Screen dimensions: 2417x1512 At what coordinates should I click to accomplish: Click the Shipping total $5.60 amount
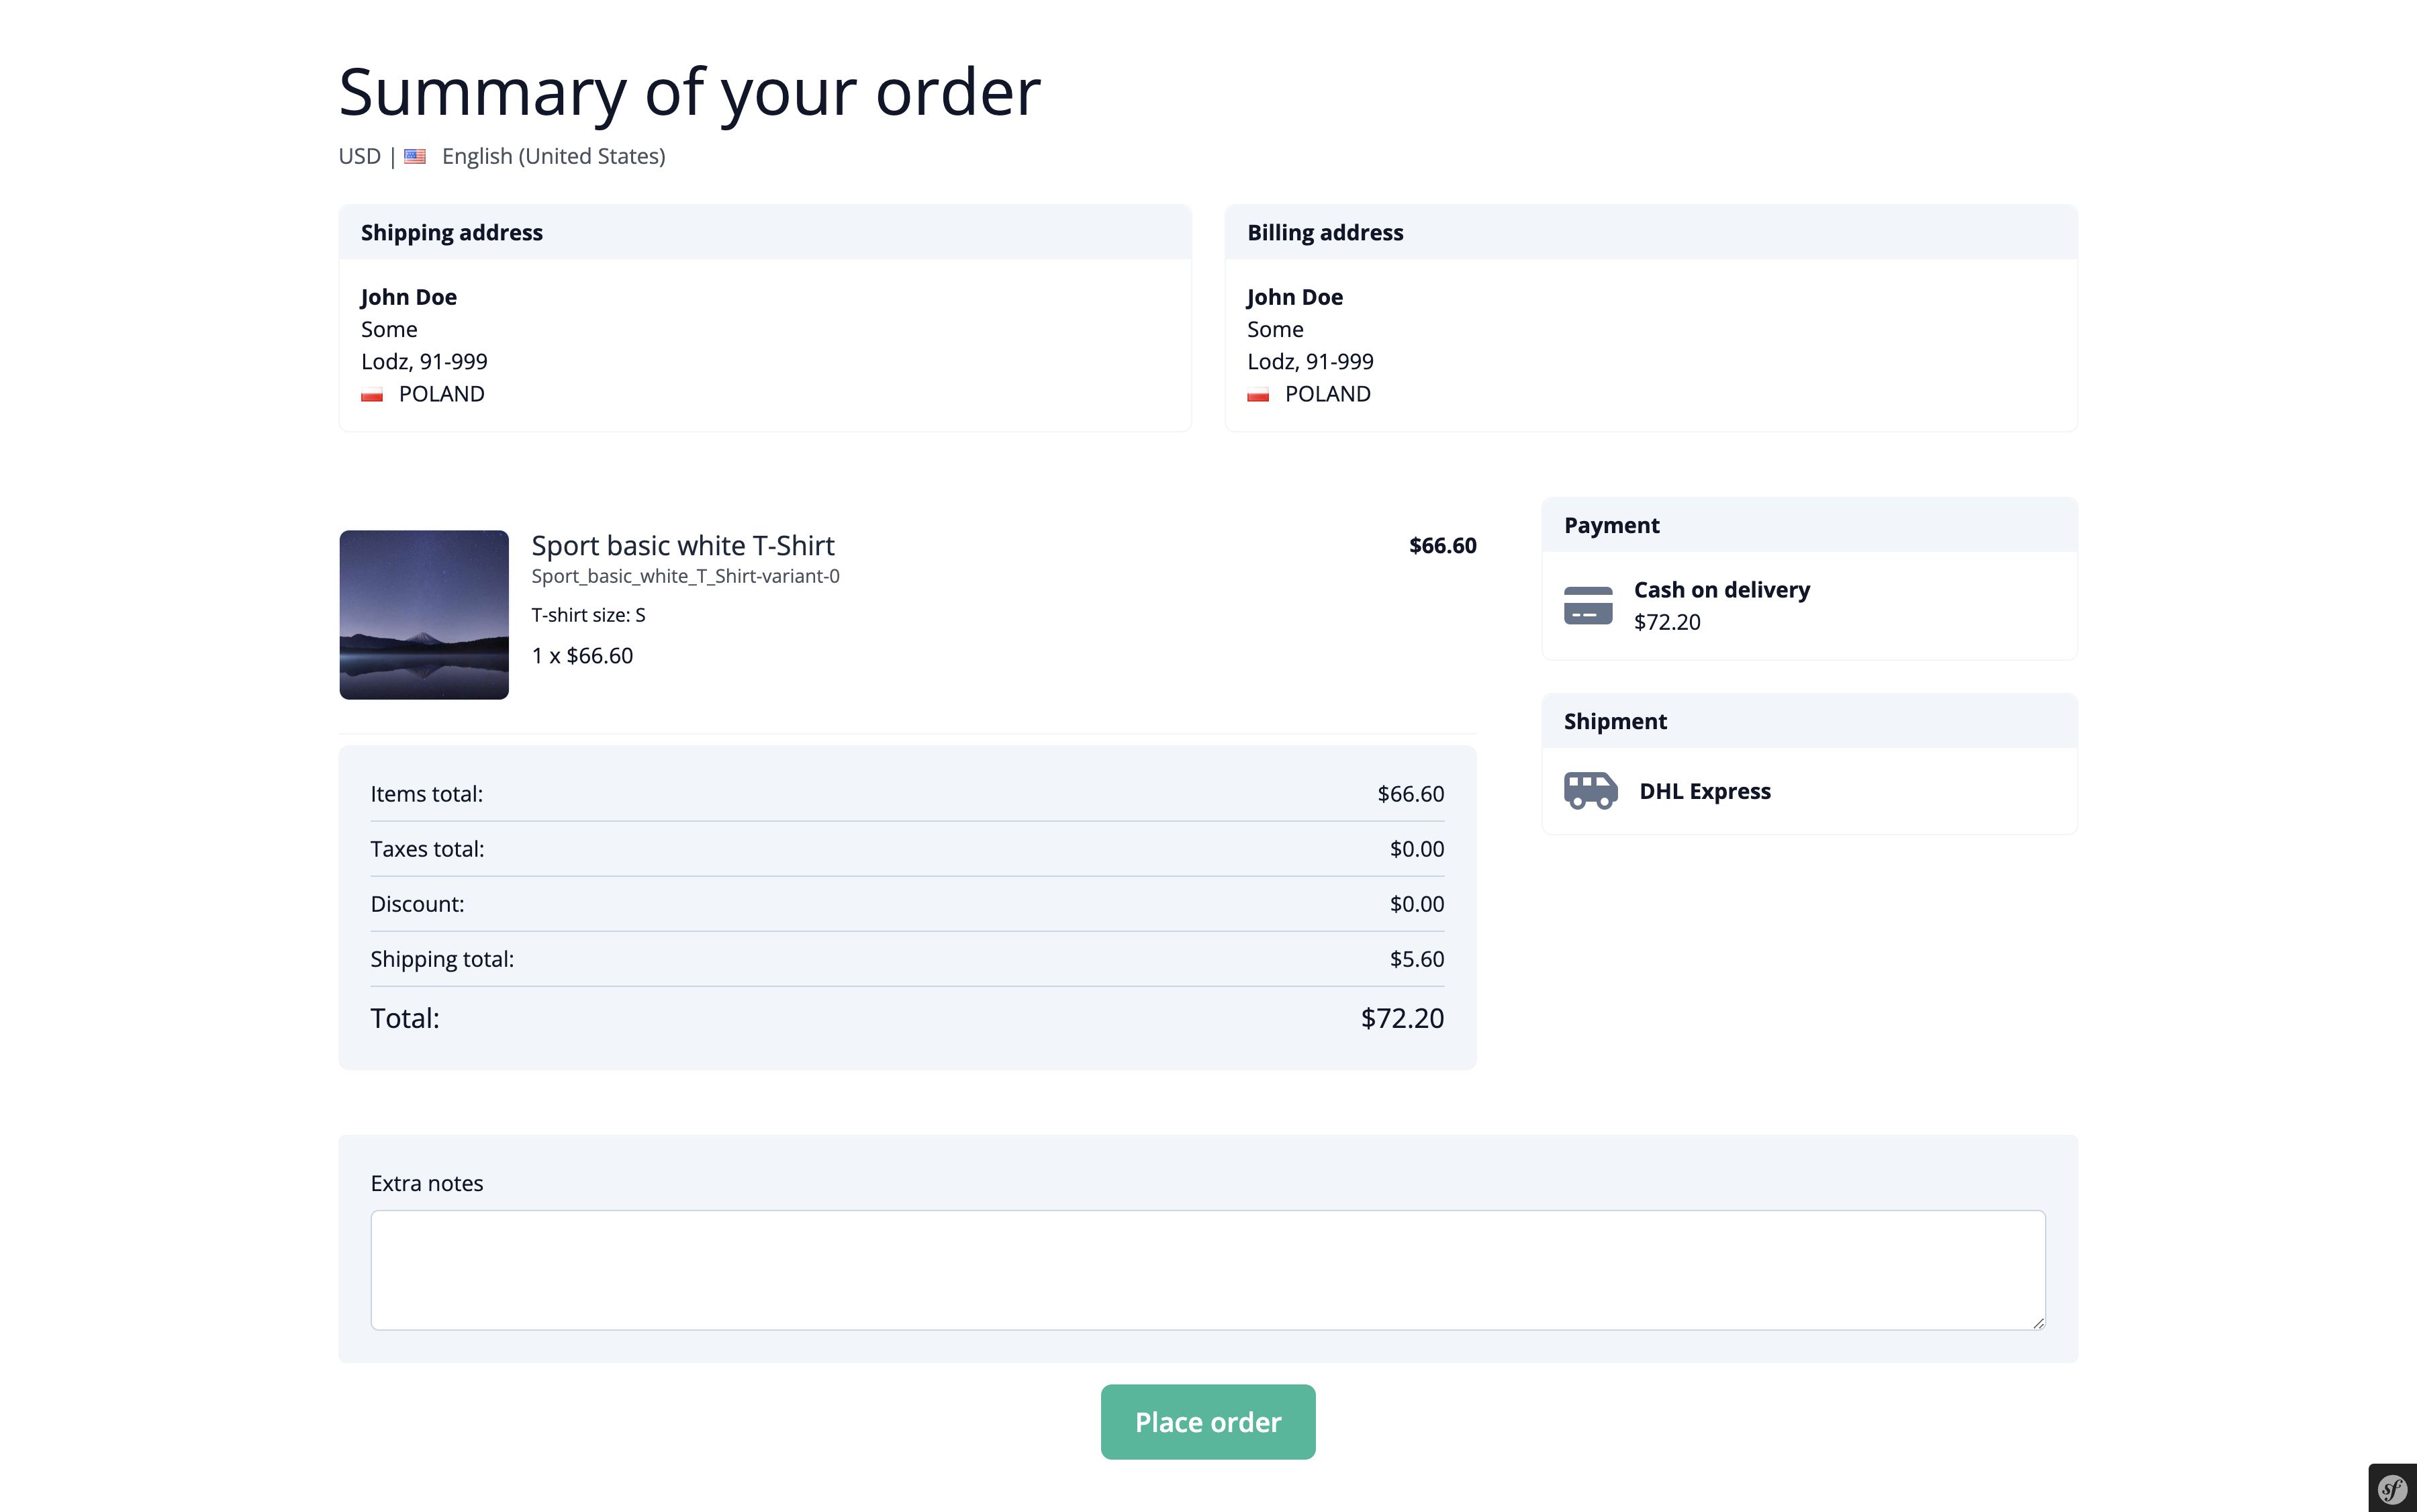1416,960
